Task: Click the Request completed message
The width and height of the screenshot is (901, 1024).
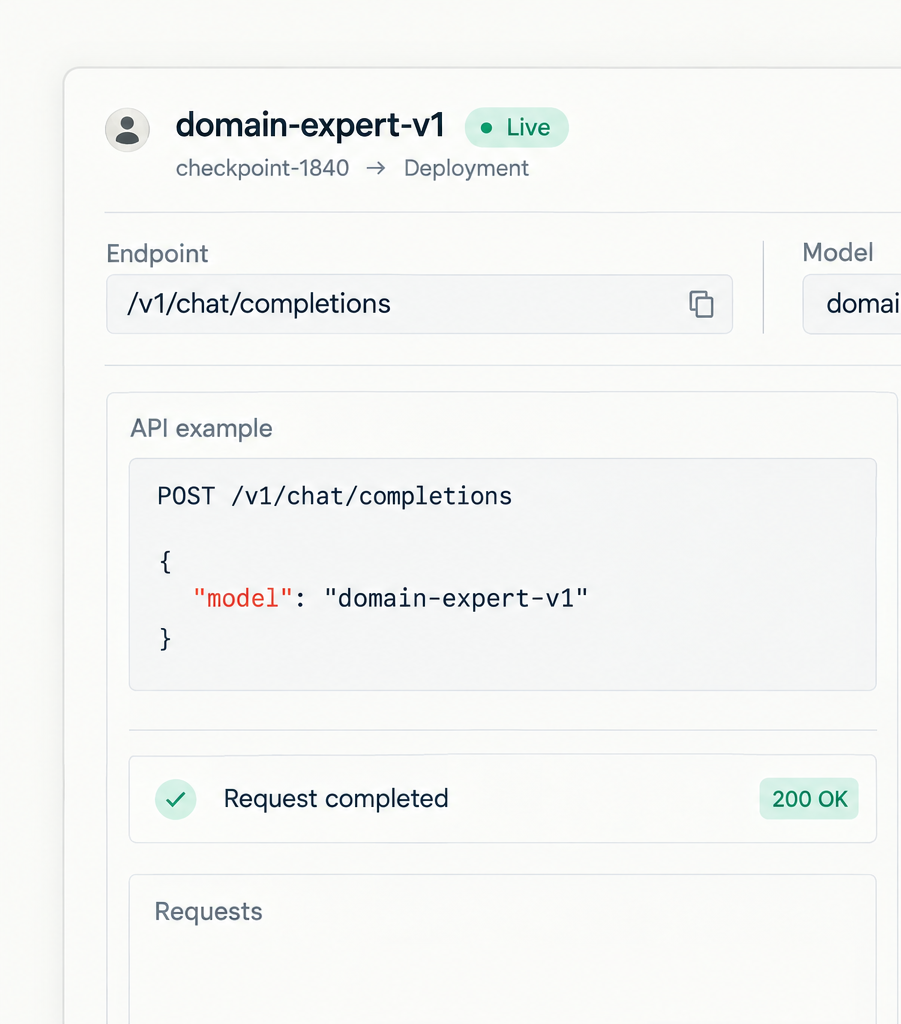Action: [x=336, y=799]
